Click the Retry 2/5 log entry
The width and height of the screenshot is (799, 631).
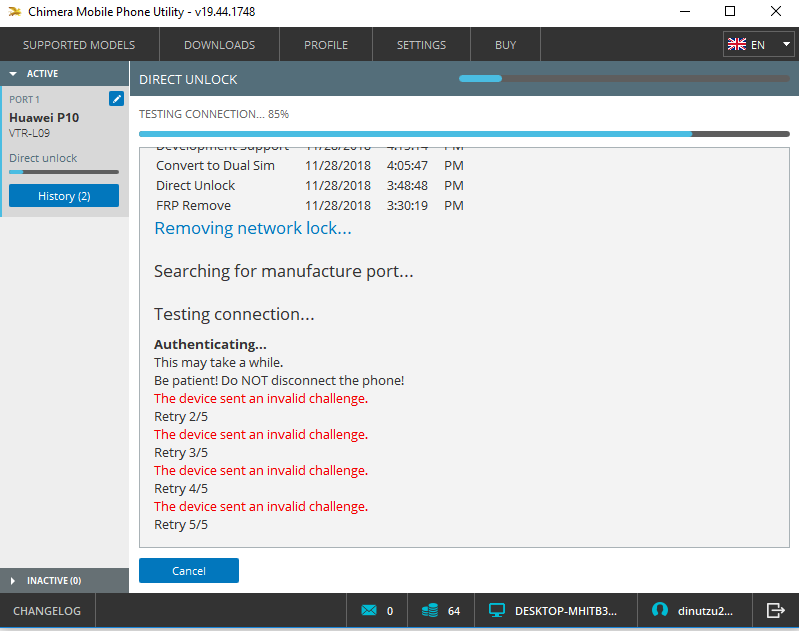point(181,416)
